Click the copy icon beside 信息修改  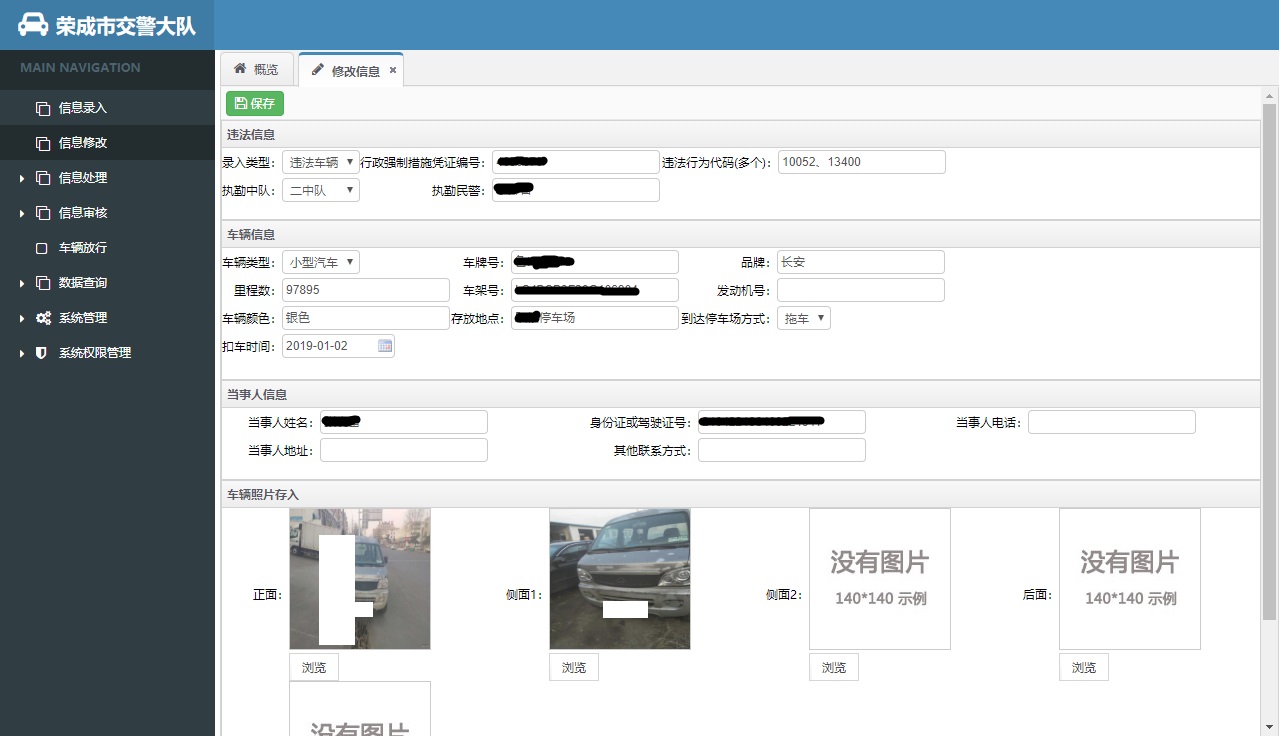42,143
